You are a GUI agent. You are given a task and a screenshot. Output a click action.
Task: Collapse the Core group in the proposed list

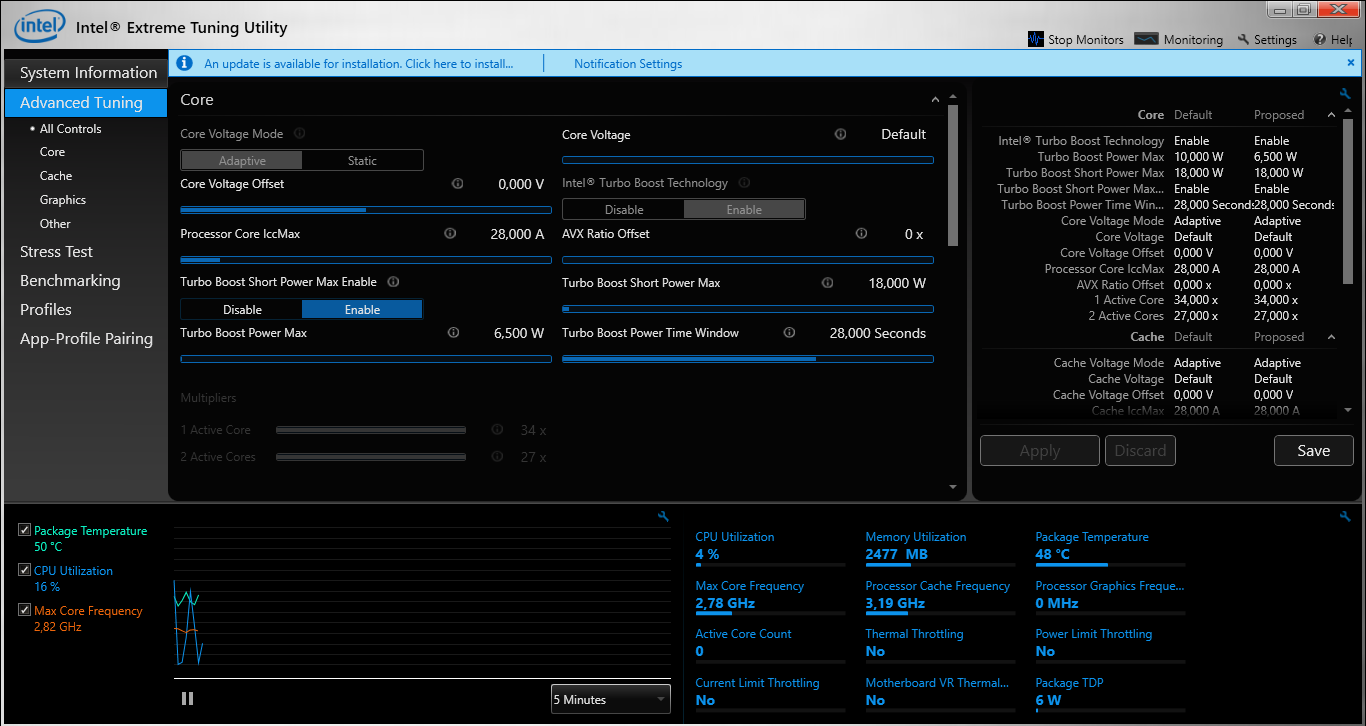1331,115
